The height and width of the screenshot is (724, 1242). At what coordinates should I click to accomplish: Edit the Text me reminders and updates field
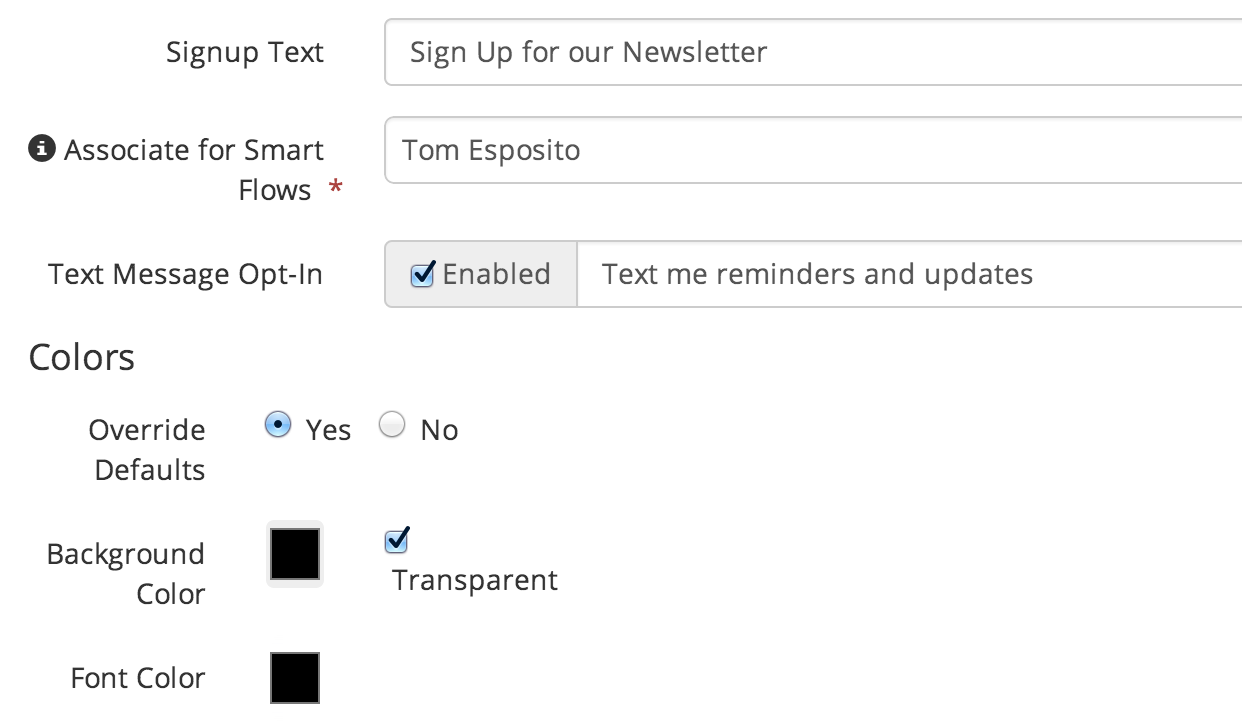tap(910, 274)
